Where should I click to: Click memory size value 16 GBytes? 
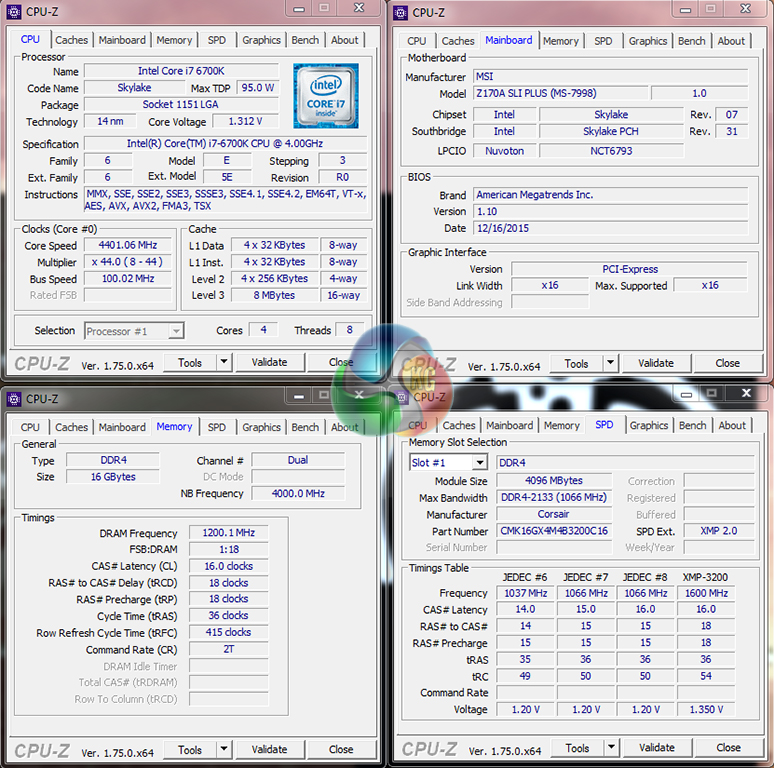[113, 477]
